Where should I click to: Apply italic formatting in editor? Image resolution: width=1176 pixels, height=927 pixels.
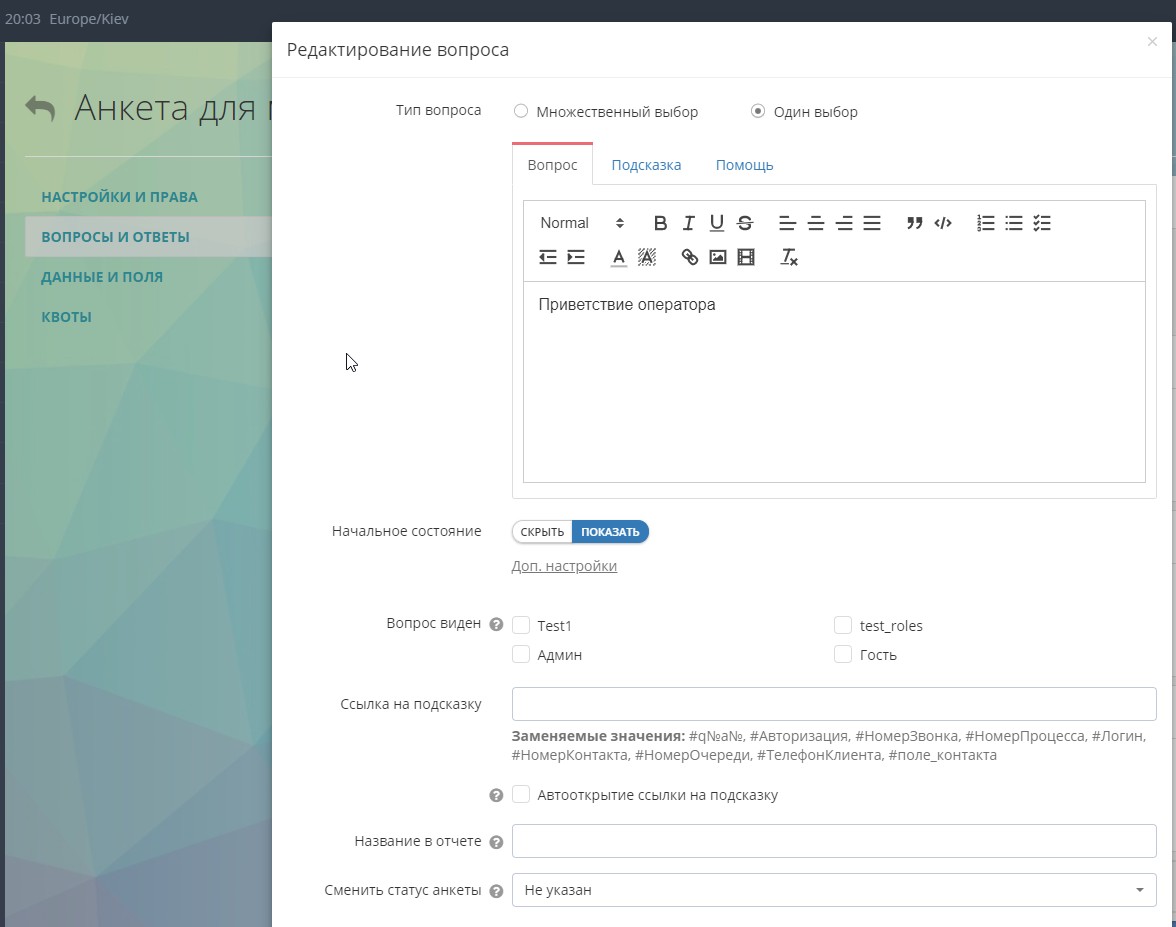(688, 223)
